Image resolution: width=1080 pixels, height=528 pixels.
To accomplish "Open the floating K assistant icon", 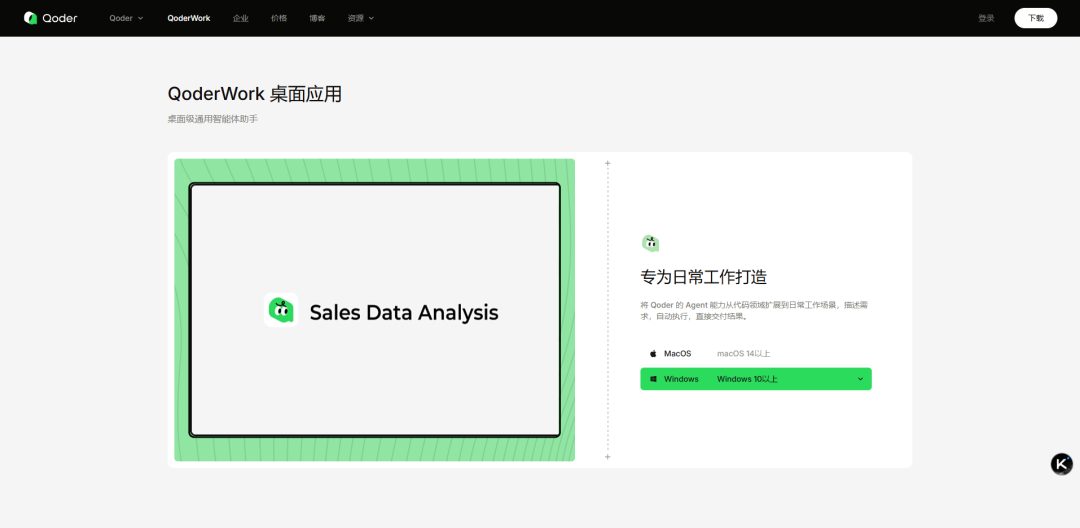I will pyautogui.click(x=1061, y=464).
